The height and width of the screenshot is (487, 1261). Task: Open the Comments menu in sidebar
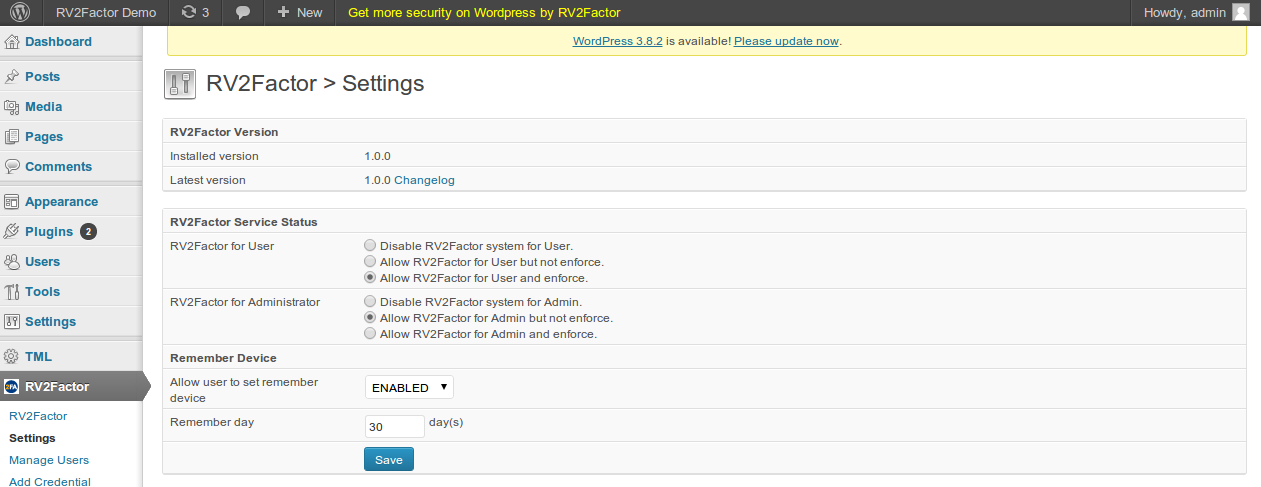[59, 167]
